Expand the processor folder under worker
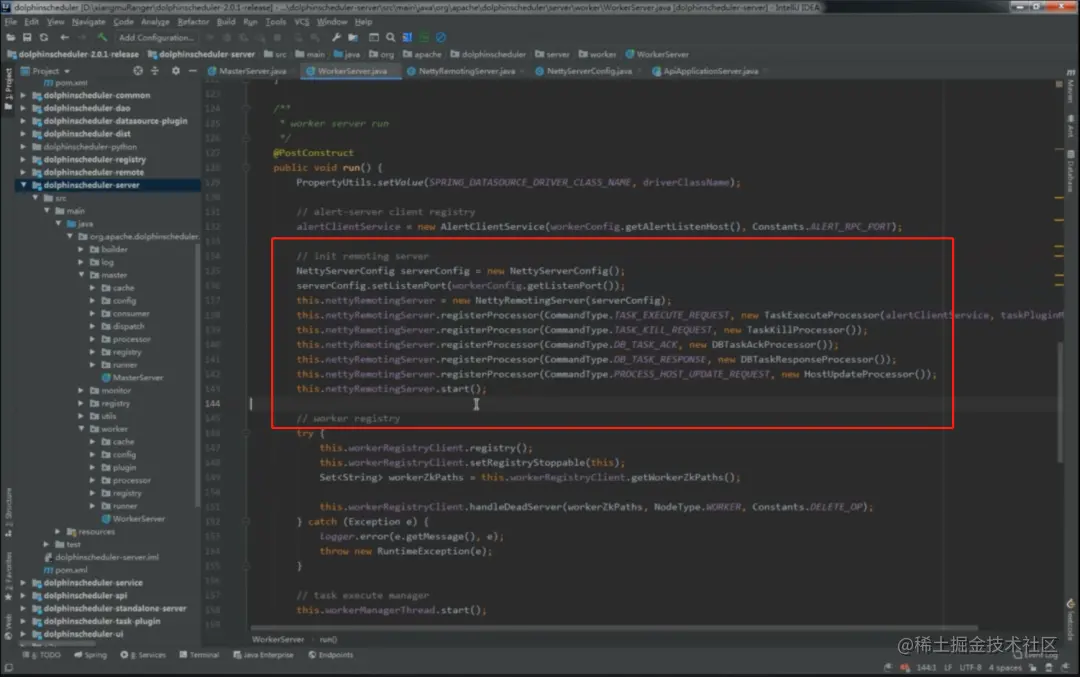 coord(93,480)
